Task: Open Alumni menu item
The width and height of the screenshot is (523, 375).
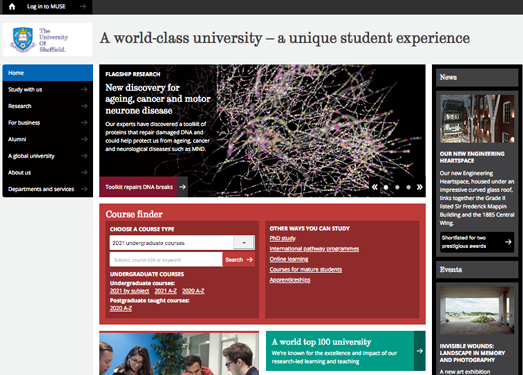Action: pos(17,139)
